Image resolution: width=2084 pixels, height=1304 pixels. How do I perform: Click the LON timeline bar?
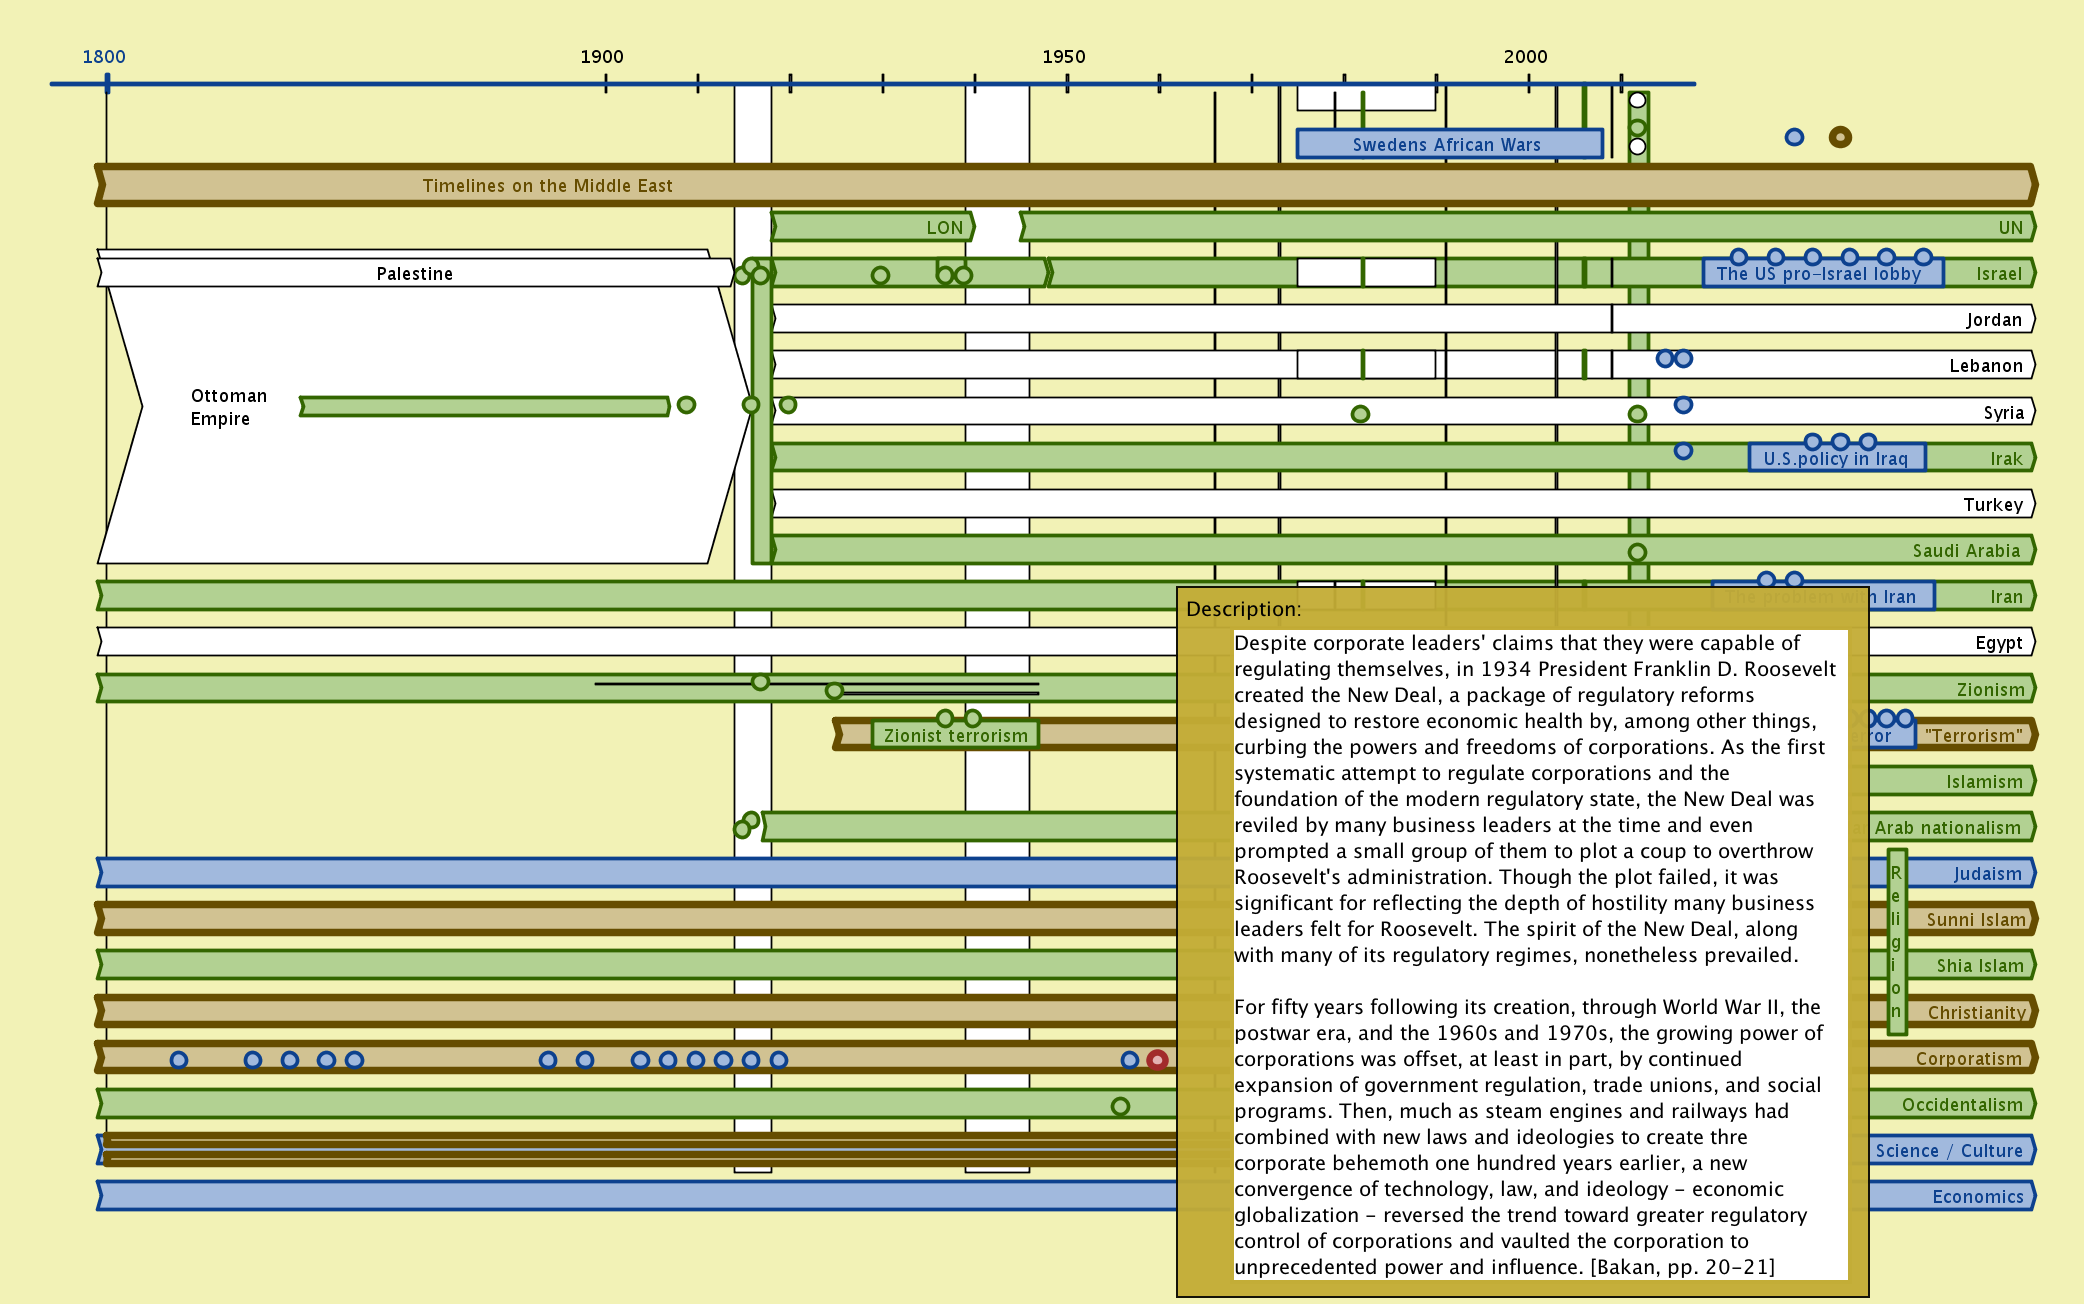(872, 228)
